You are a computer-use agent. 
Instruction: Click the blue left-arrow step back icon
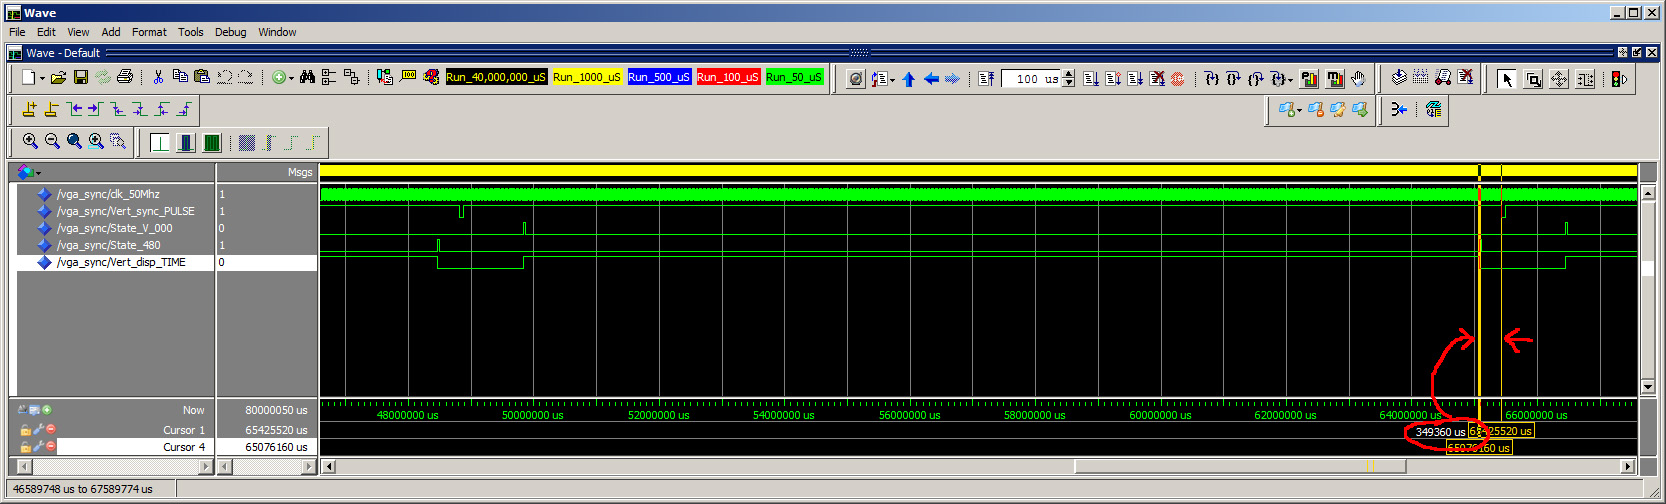tap(931, 79)
